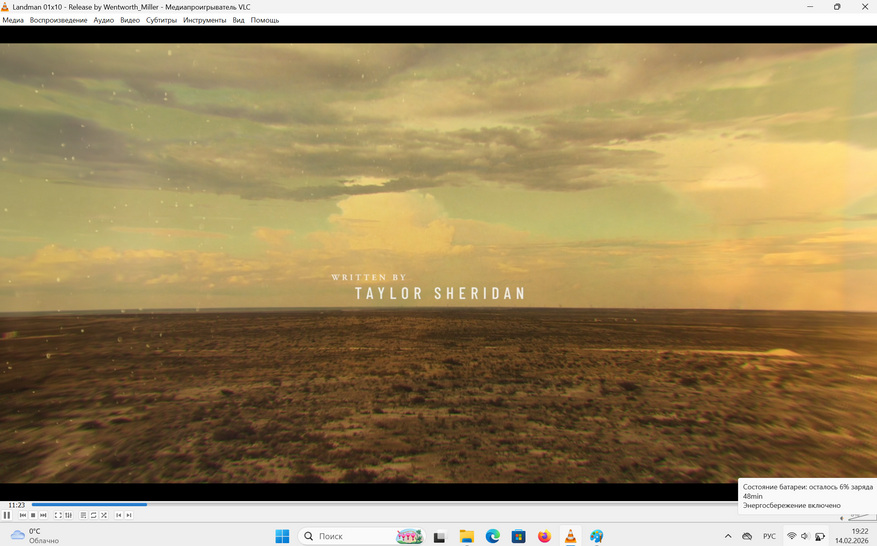The height and width of the screenshot is (546, 877).
Task: Restore down the VLC window
Action: [x=837, y=7]
